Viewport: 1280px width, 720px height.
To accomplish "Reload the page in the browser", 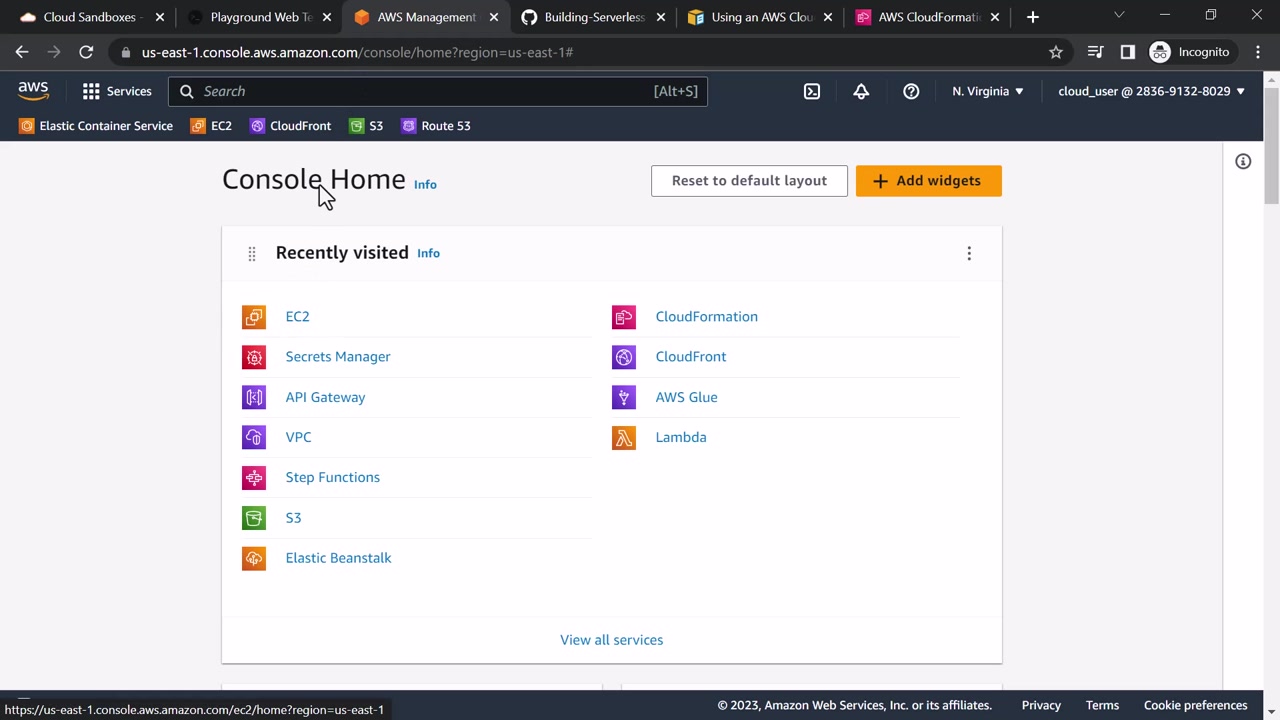I will pos(86,52).
